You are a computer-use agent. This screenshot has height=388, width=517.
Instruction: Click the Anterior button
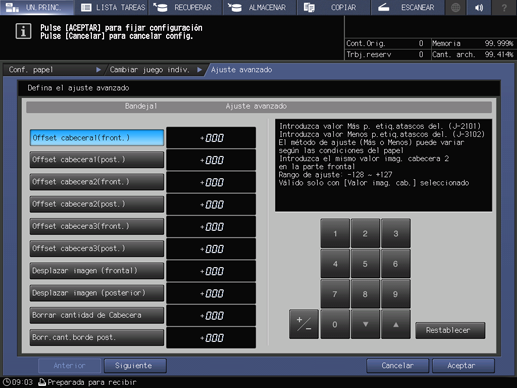pyautogui.click(x=69, y=366)
